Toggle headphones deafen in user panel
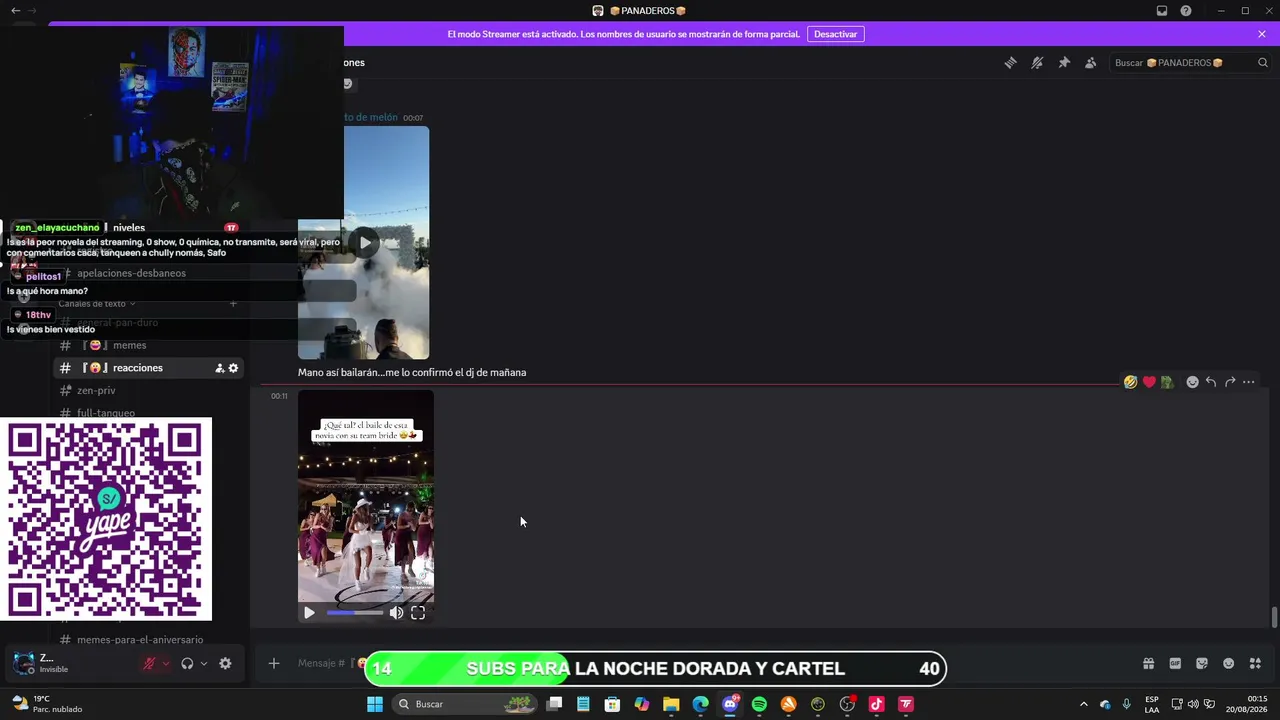Screen dimensions: 1280x720 coord(187,663)
